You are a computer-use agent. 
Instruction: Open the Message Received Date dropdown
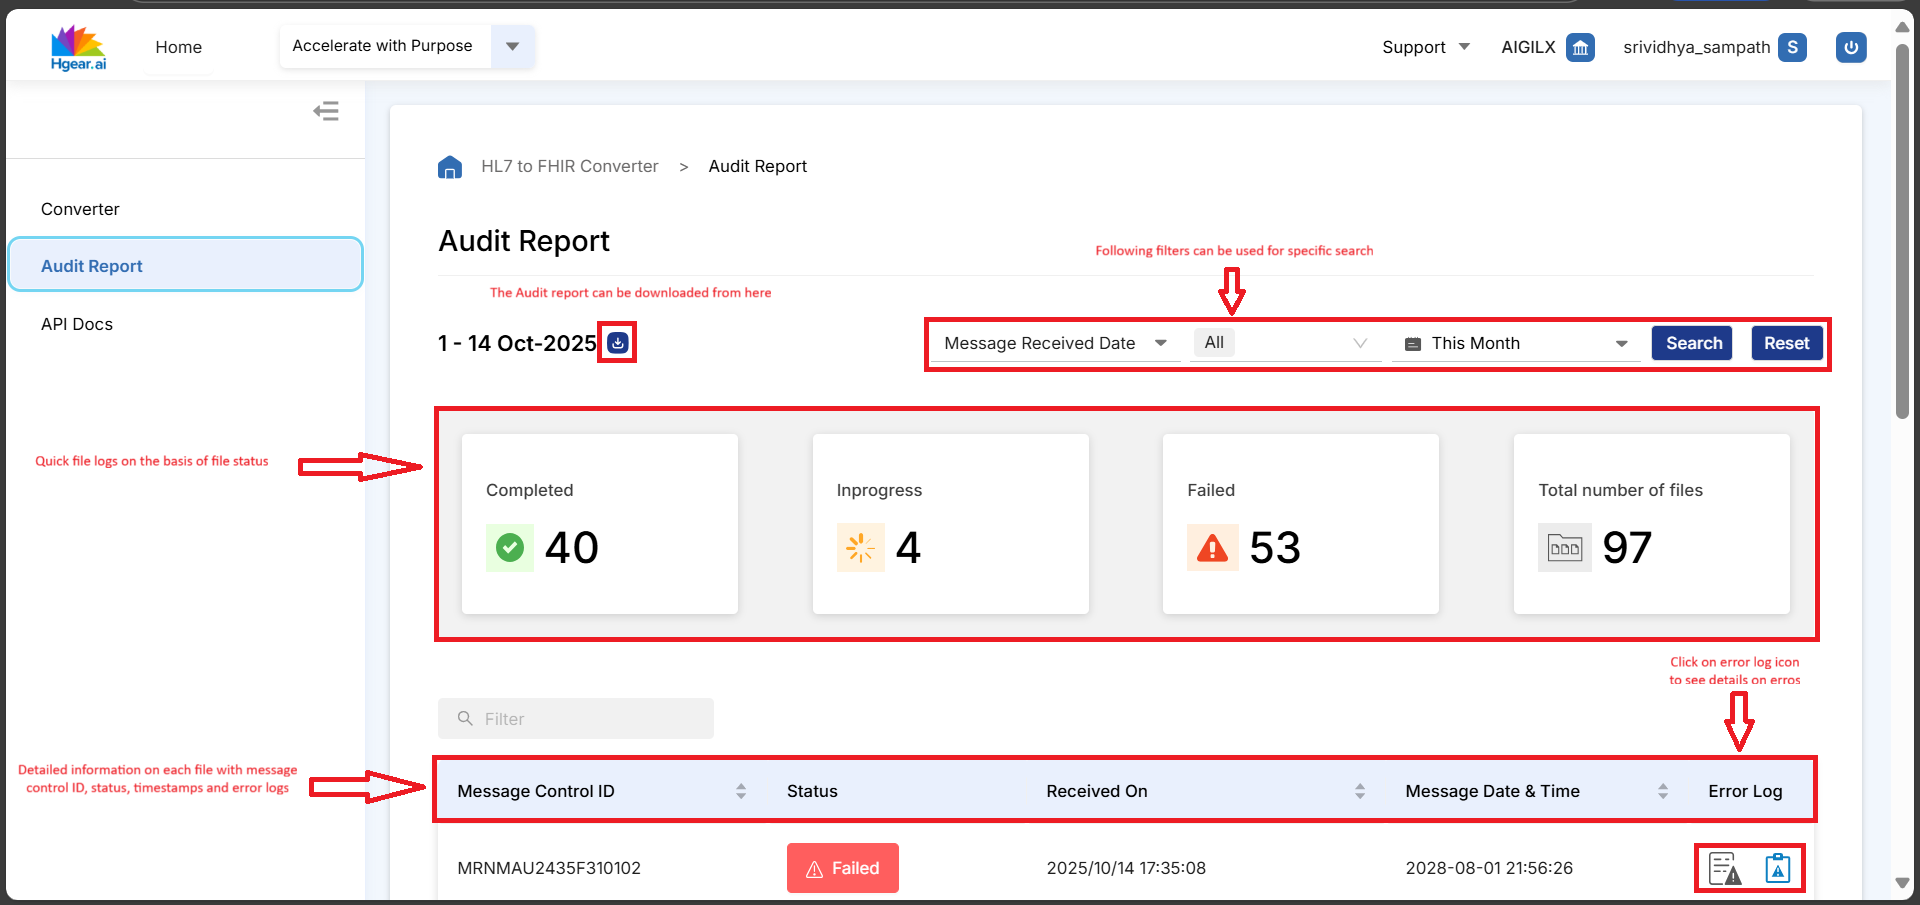[x=1055, y=343]
